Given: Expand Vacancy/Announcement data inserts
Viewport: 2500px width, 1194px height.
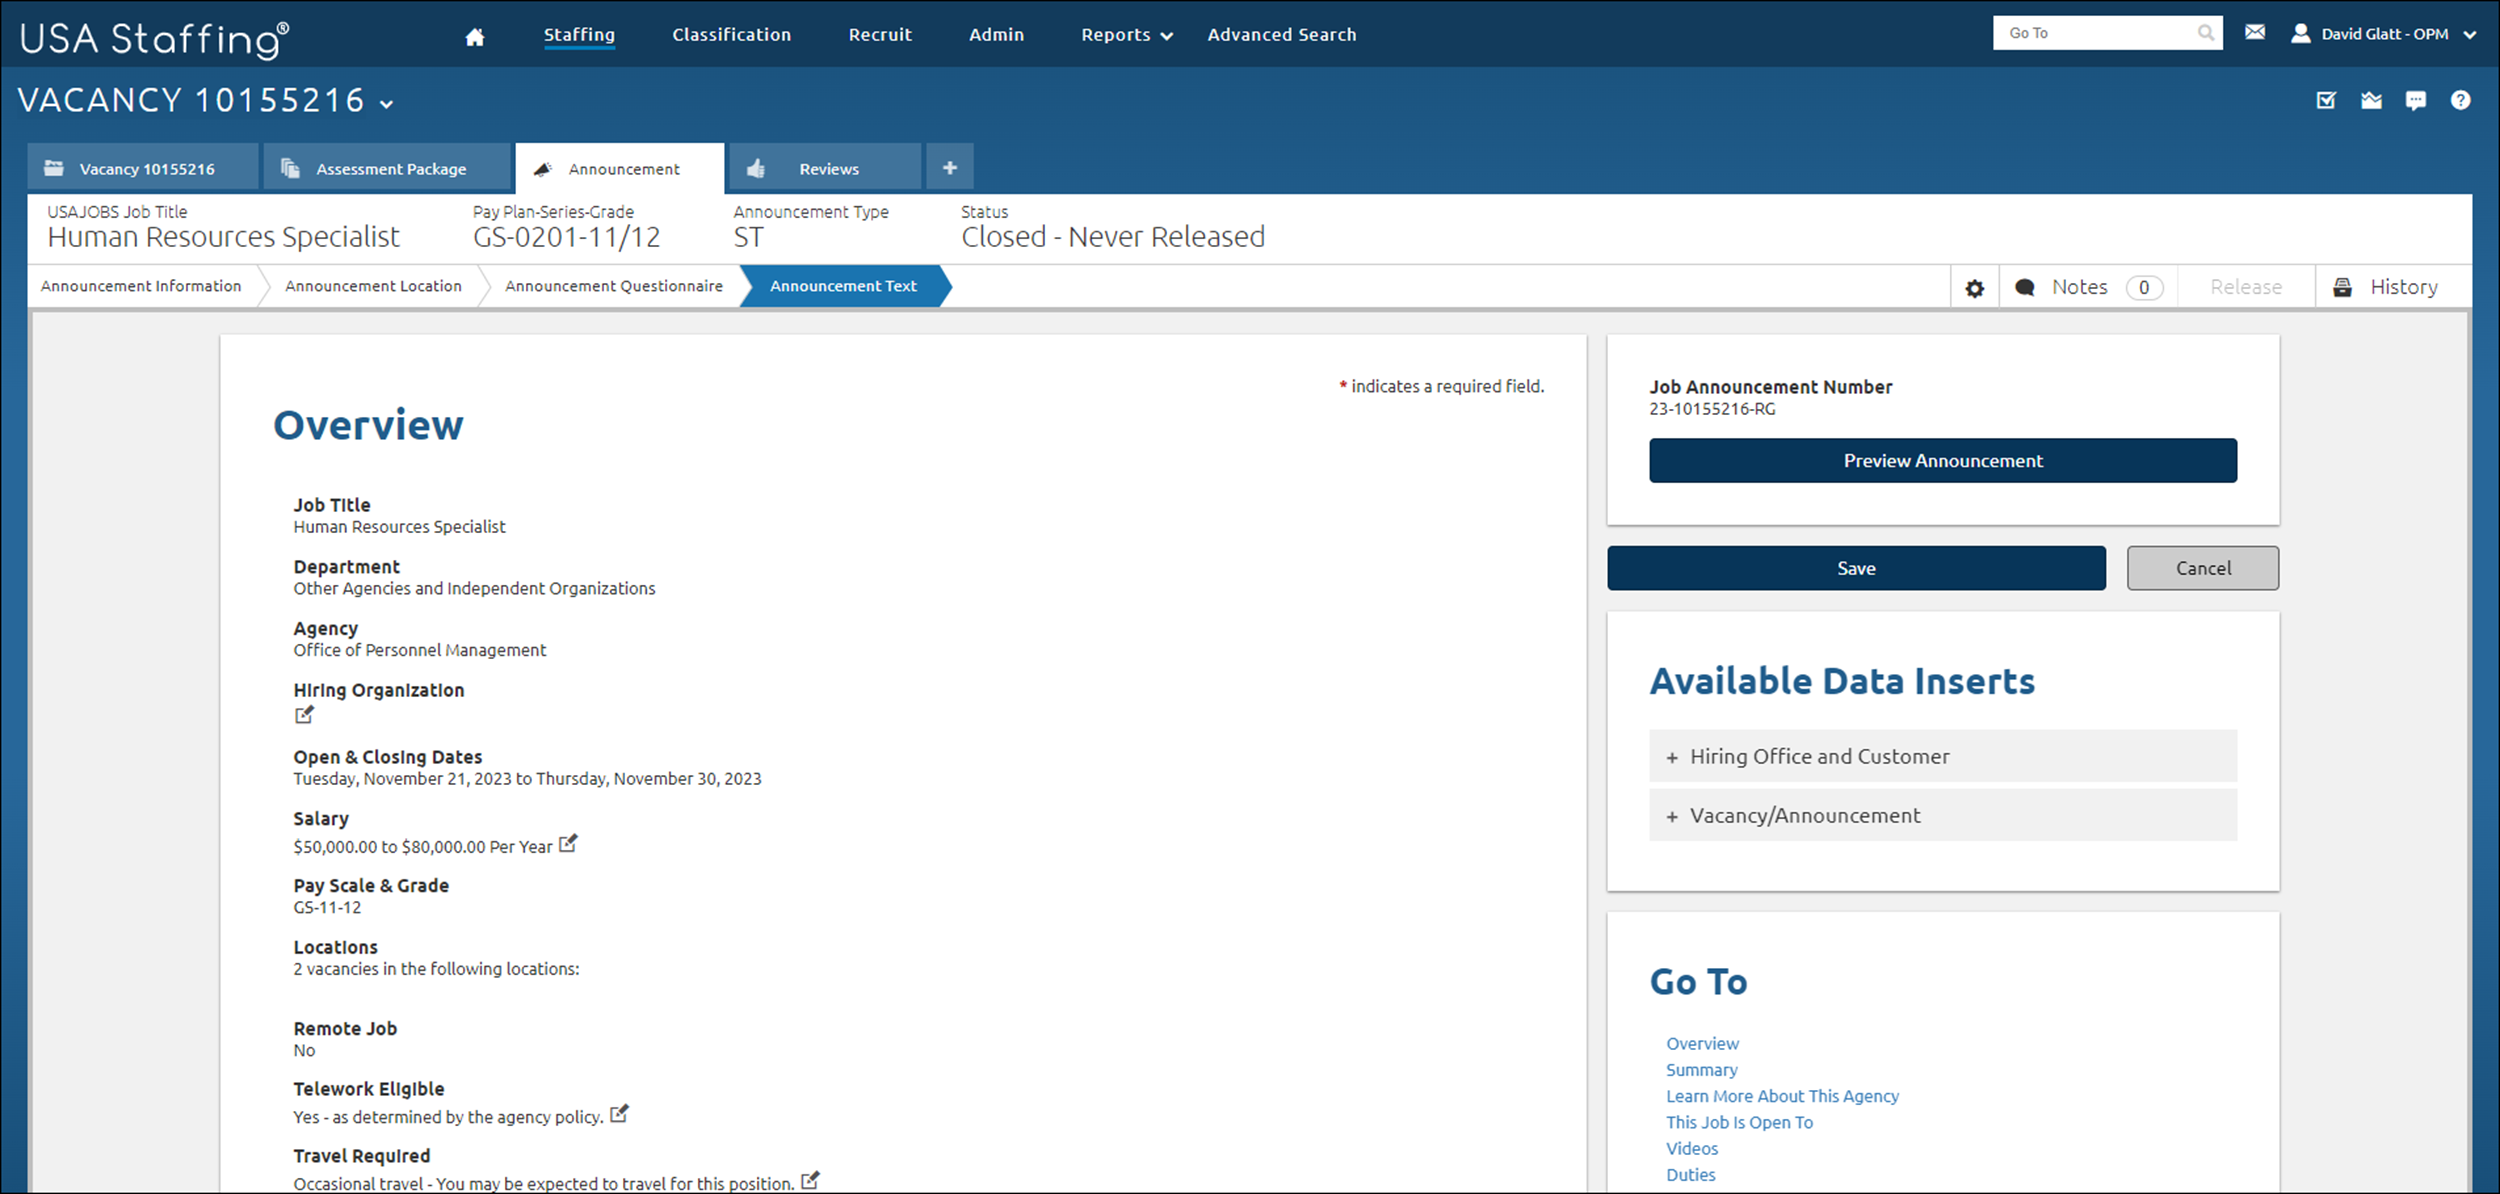Looking at the screenshot, I should coord(1943,815).
